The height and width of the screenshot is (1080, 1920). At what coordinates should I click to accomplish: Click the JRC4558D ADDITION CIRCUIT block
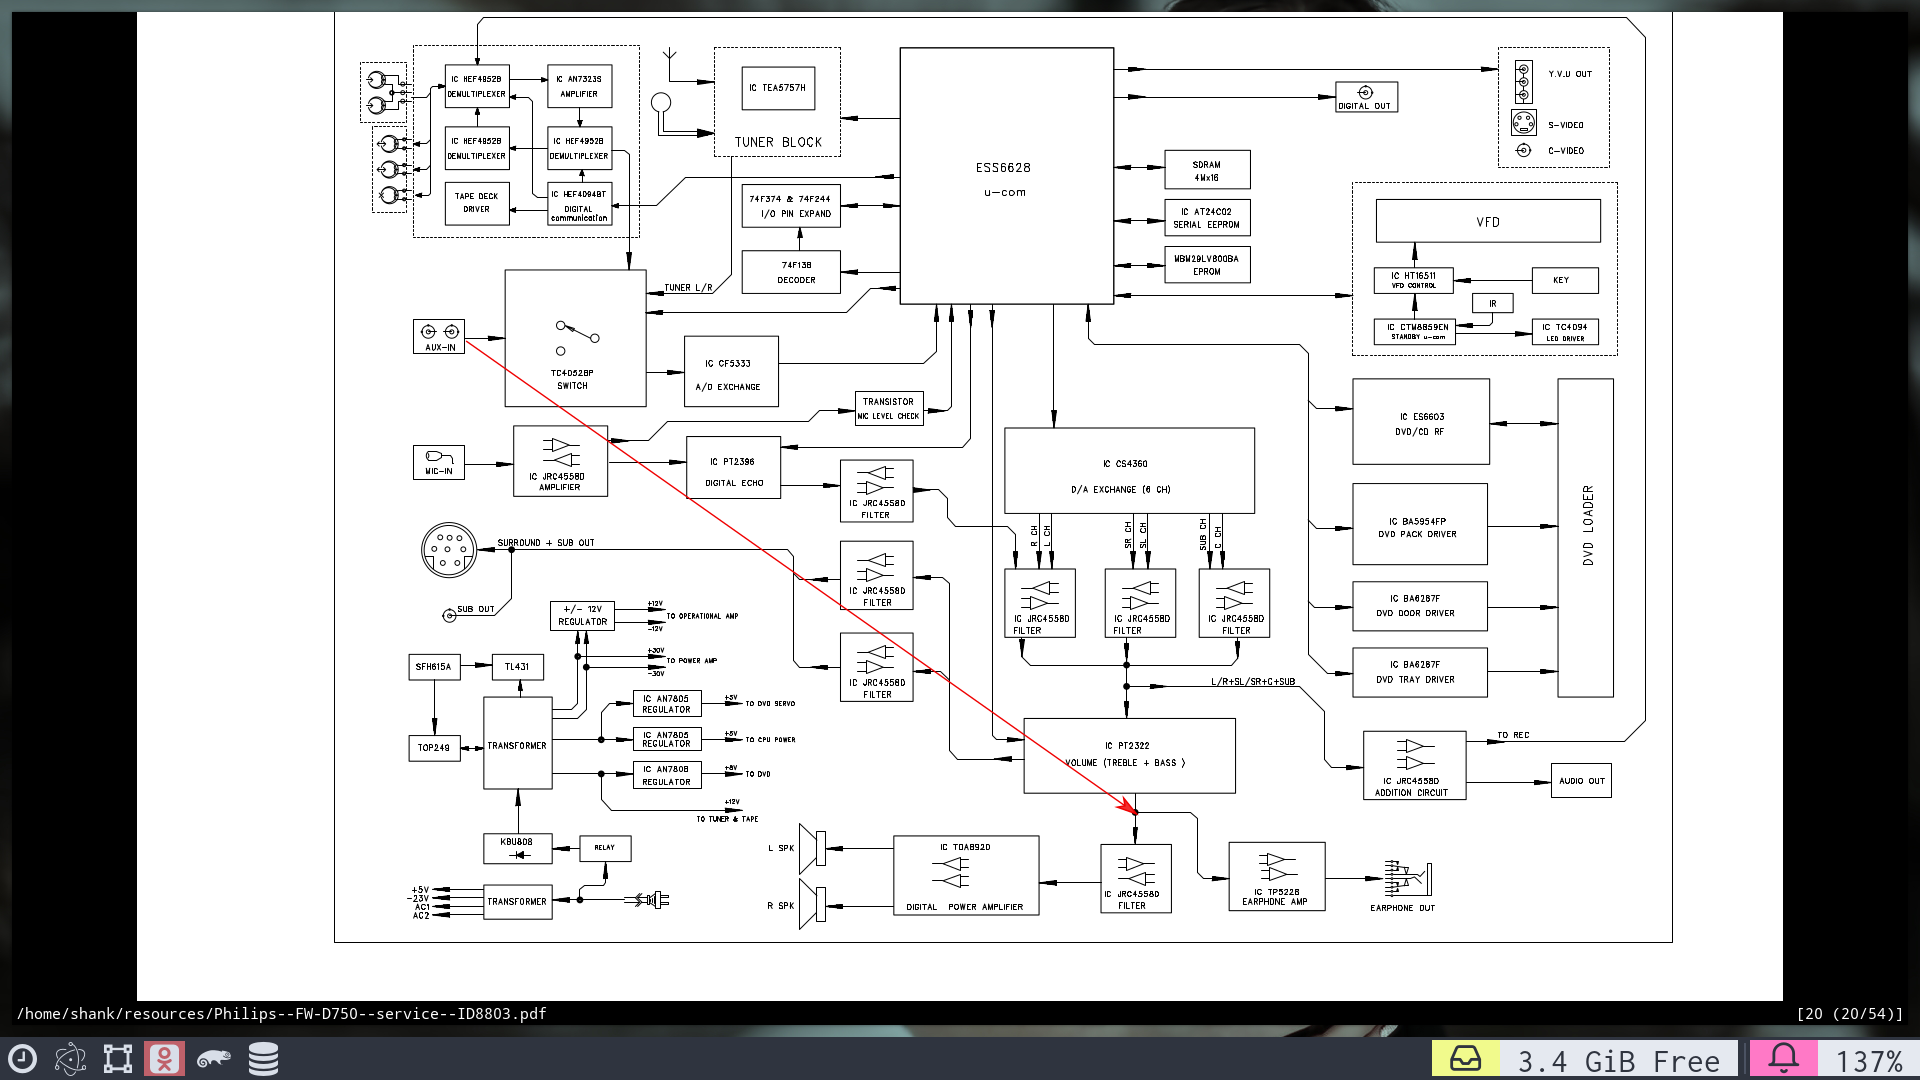1414,765
